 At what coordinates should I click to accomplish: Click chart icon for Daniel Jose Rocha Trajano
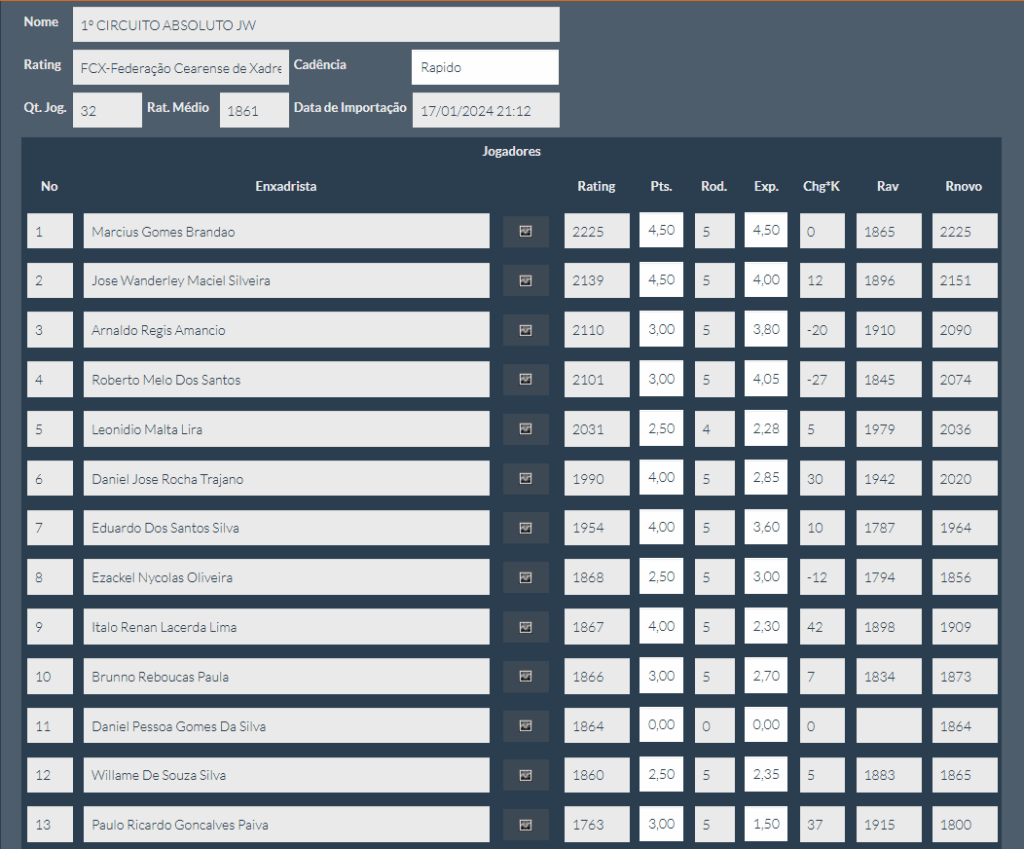click(526, 479)
